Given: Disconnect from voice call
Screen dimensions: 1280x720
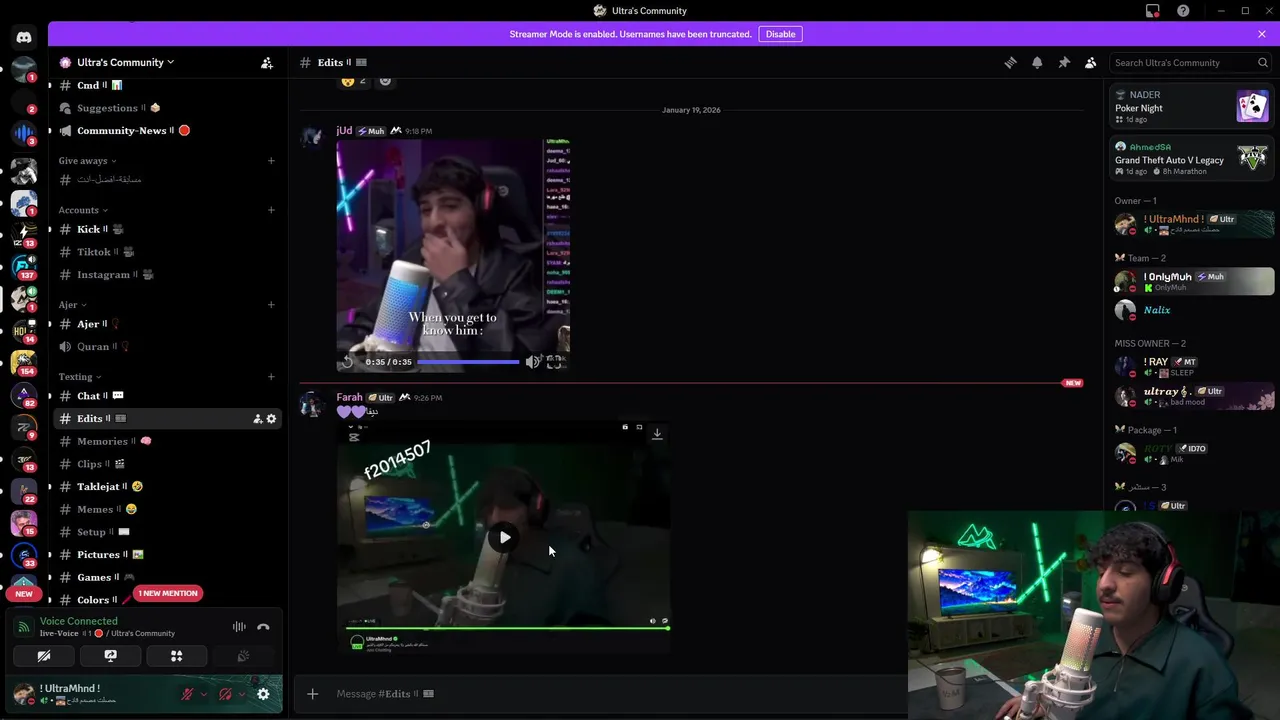Looking at the screenshot, I should pos(263,627).
